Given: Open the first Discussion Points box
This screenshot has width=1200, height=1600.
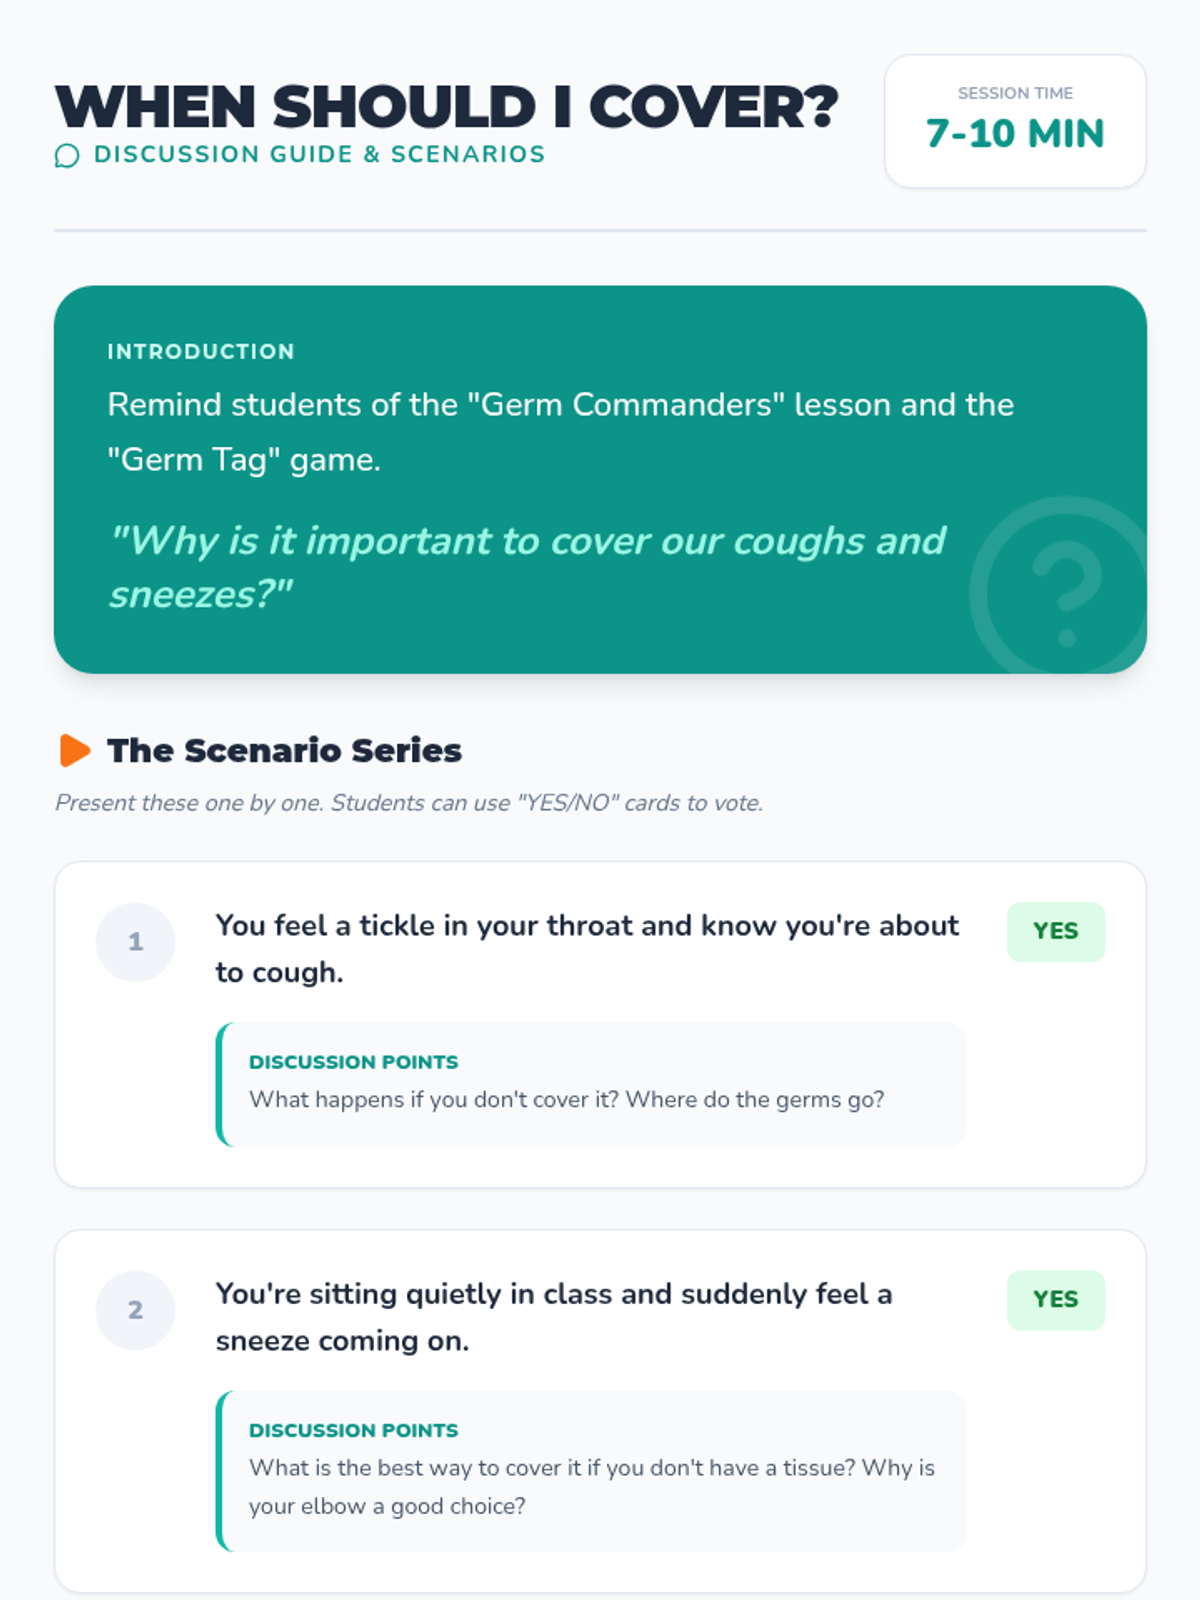Looking at the screenshot, I should [590, 1084].
